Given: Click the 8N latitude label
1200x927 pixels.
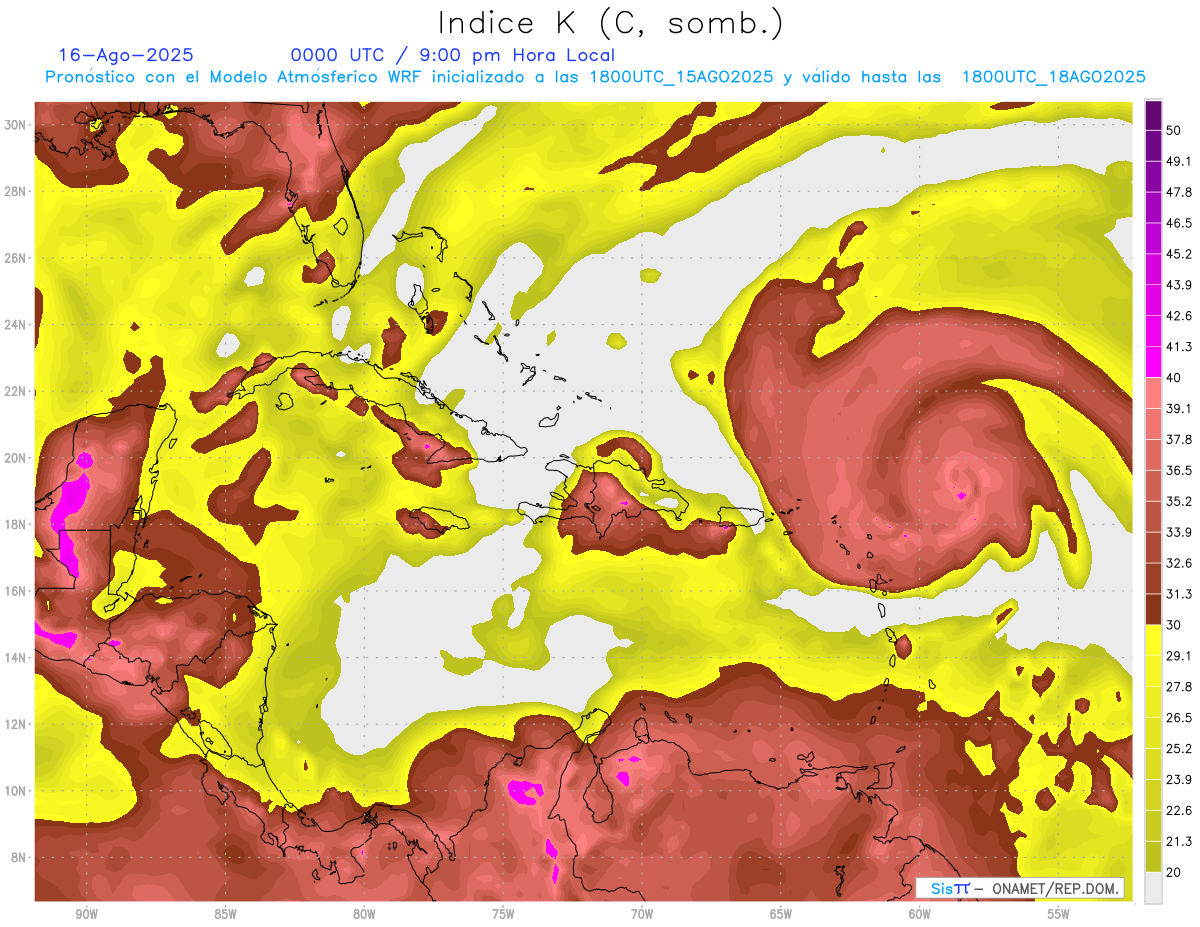Looking at the screenshot, I should [x=19, y=858].
